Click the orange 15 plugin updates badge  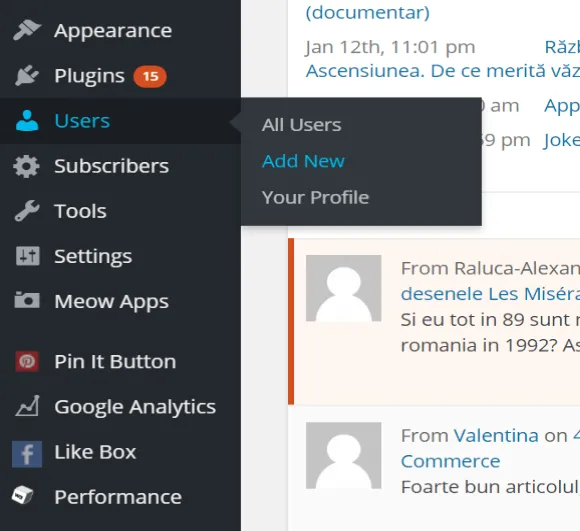tap(150, 77)
